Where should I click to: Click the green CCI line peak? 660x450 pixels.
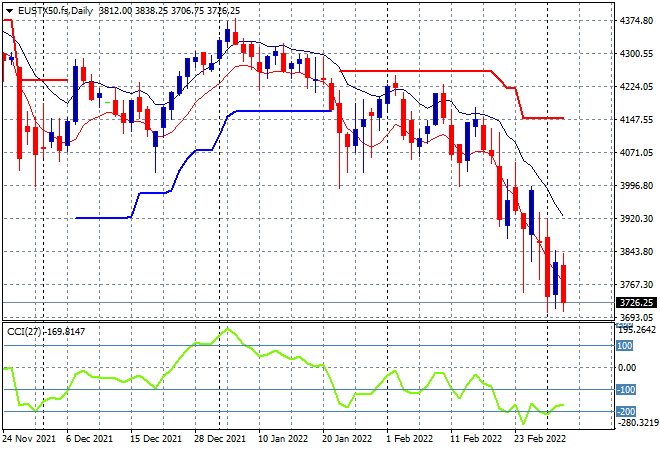(x=227, y=329)
